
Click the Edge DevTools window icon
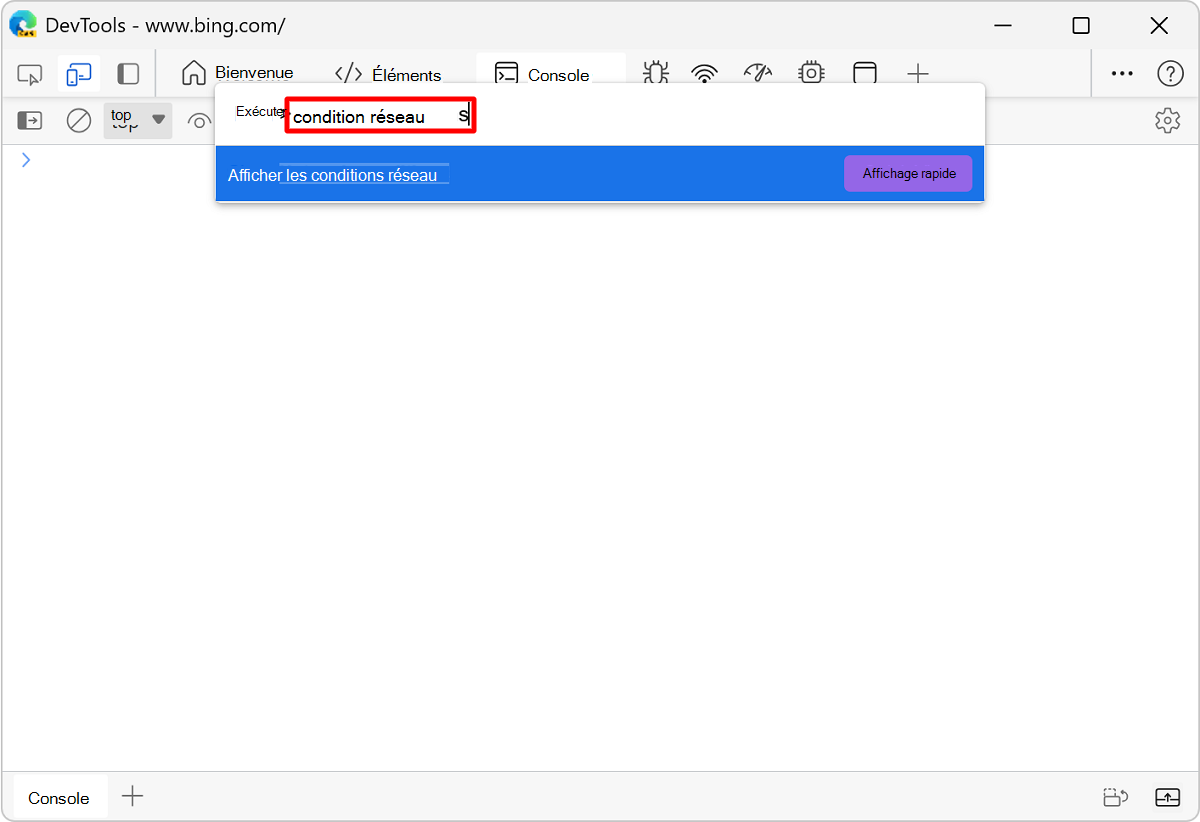[x=22, y=25]
